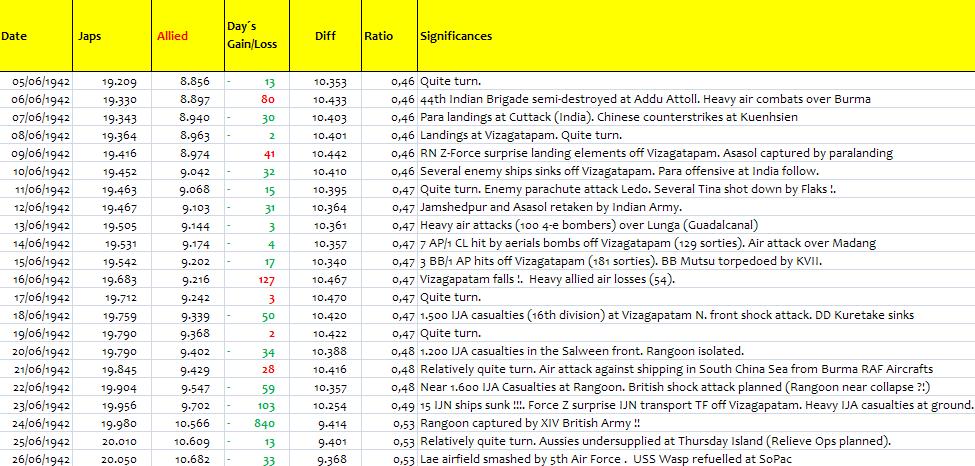Select Allied value 9.702
975x466 pixels.
[x=188, y=406]
